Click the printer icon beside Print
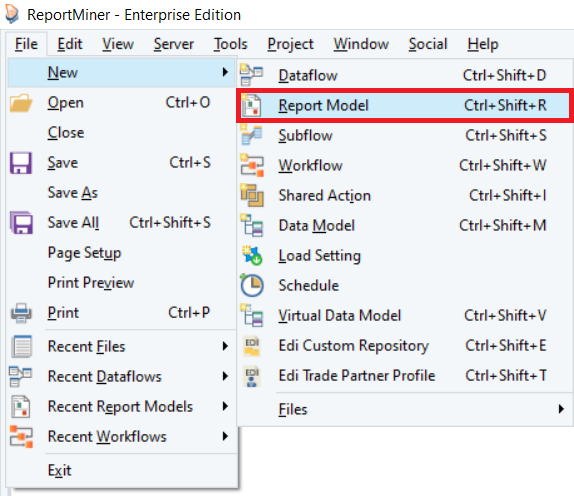Image resolution: width=574 pixels, height=496 pixels. (21, 313)
